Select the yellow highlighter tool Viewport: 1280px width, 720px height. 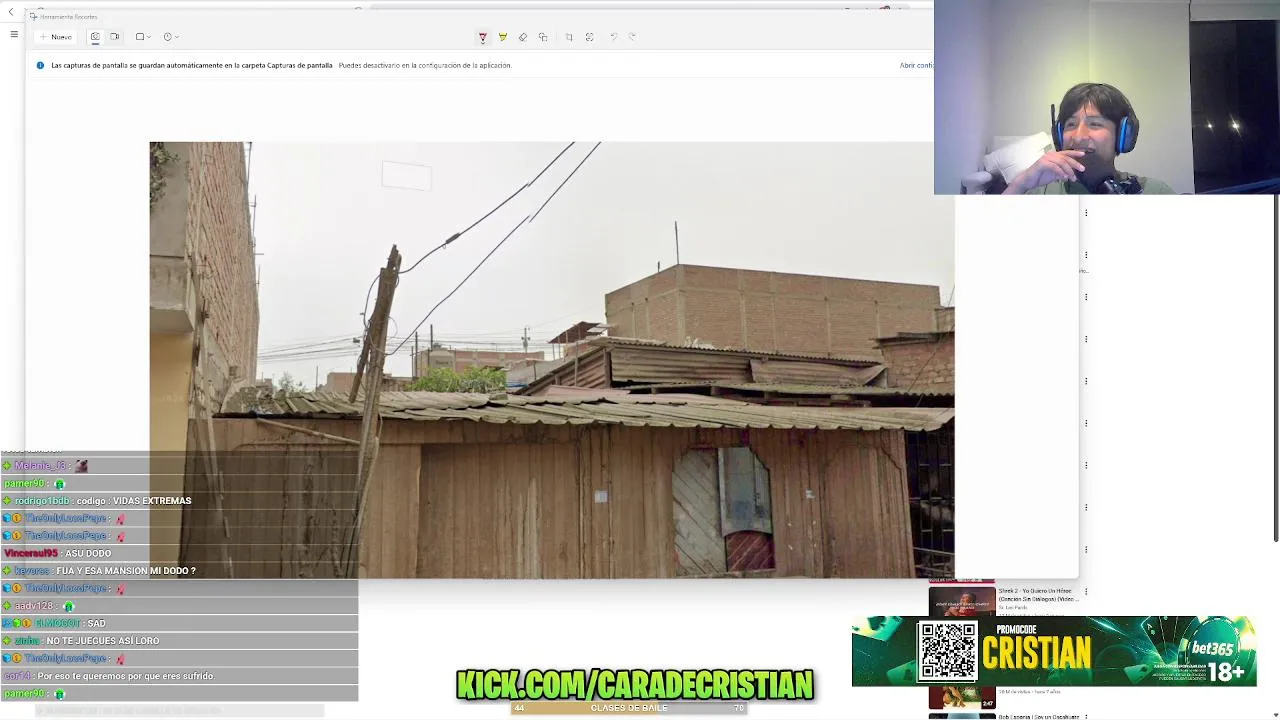click(502, 37)
